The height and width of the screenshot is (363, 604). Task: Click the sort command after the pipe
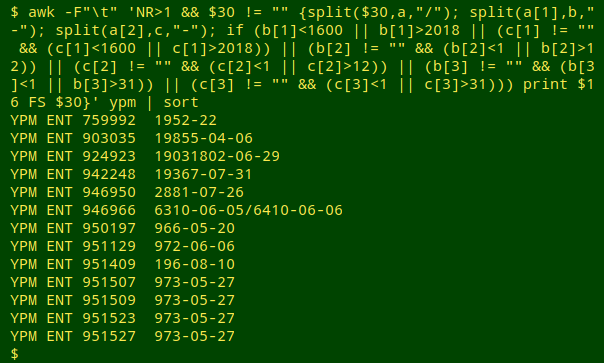coord(181,103)
